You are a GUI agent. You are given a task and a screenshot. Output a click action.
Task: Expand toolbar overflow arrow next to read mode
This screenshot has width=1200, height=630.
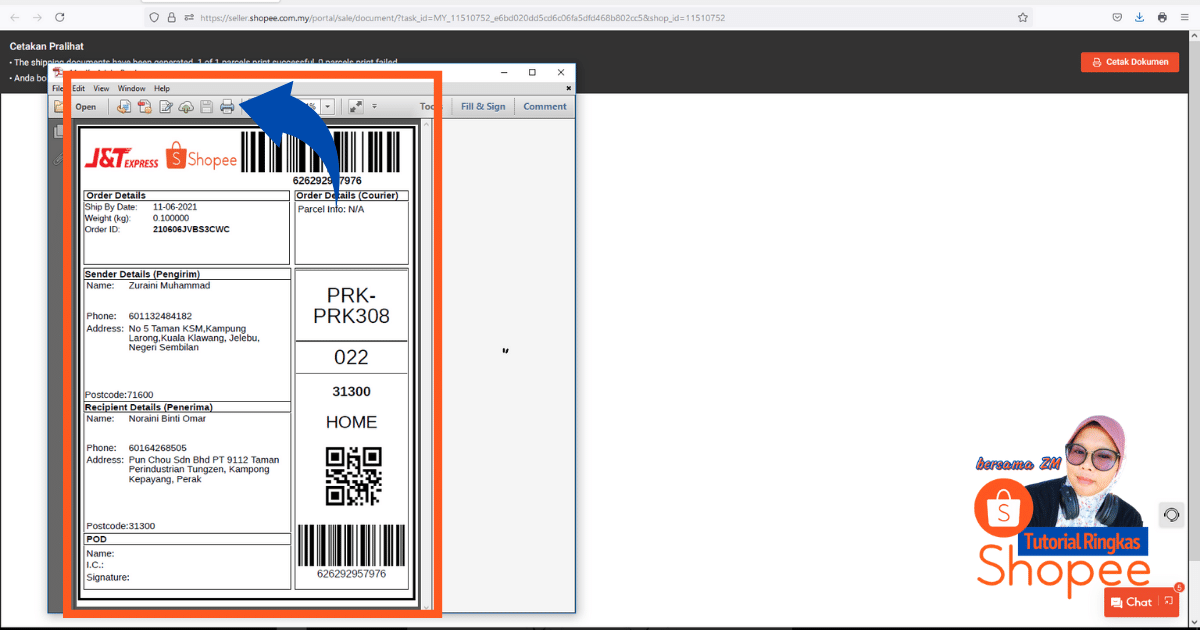tap(374, 106)
